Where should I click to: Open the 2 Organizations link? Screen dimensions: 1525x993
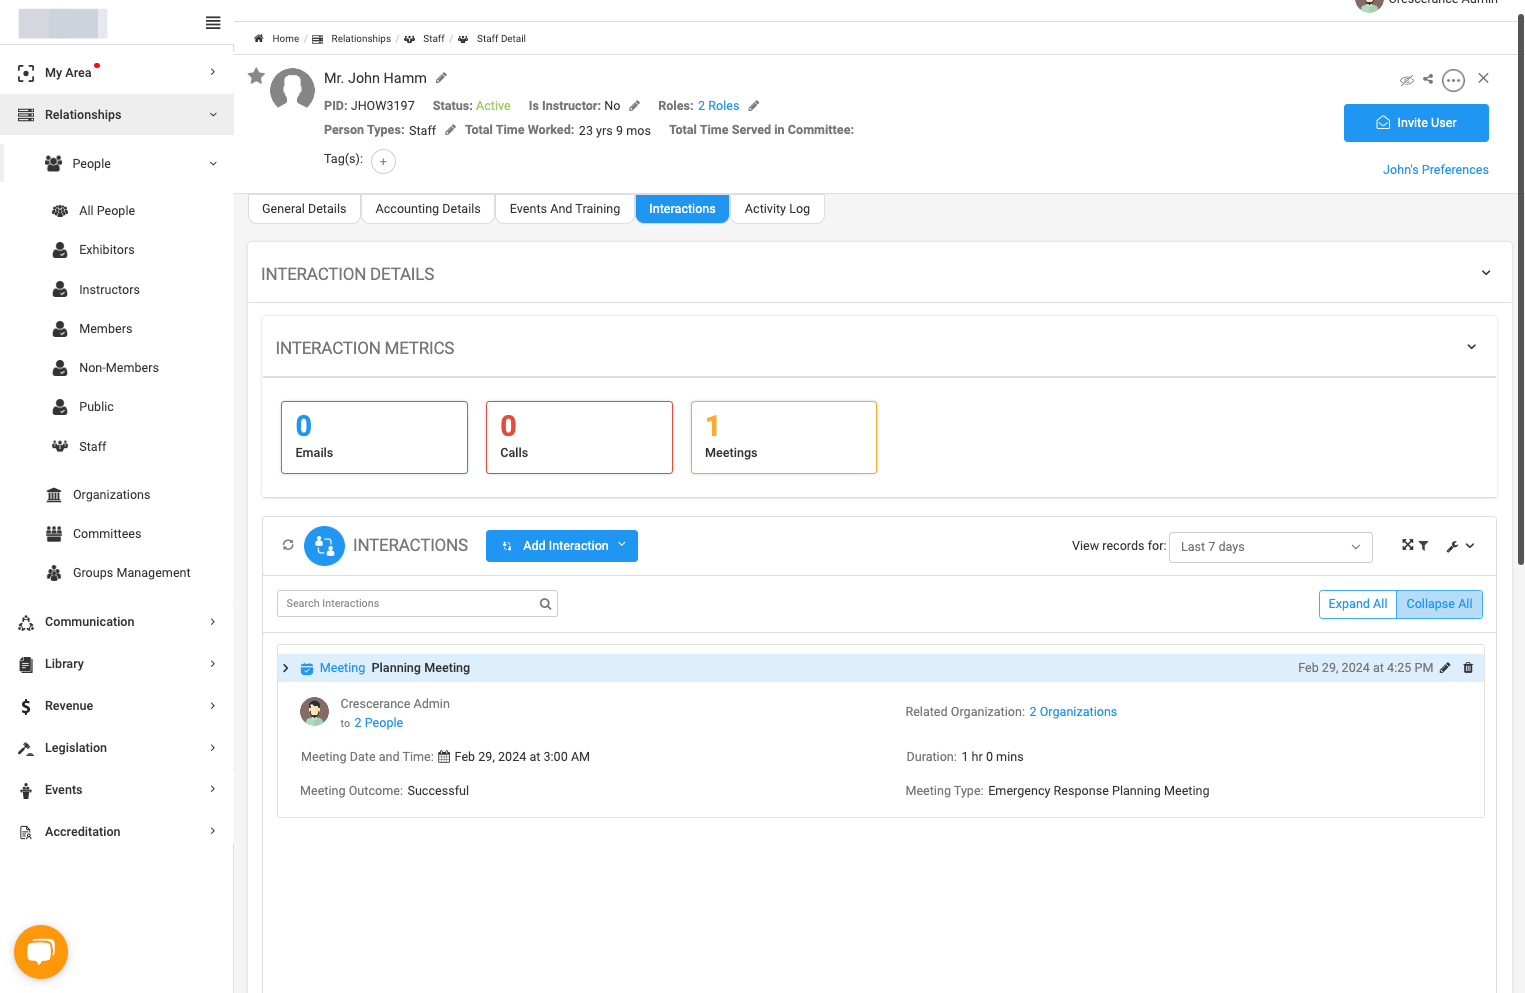[x=1073, y=712]
